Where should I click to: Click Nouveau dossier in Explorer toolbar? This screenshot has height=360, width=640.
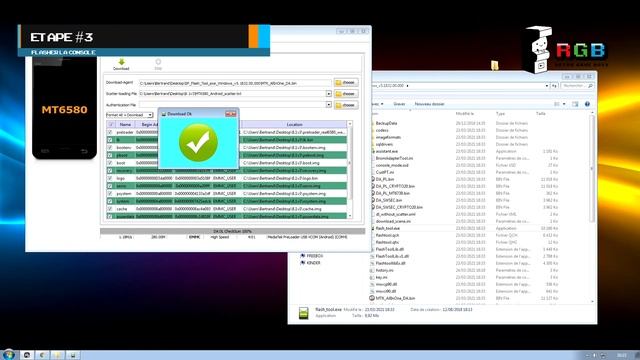(429, 104)
